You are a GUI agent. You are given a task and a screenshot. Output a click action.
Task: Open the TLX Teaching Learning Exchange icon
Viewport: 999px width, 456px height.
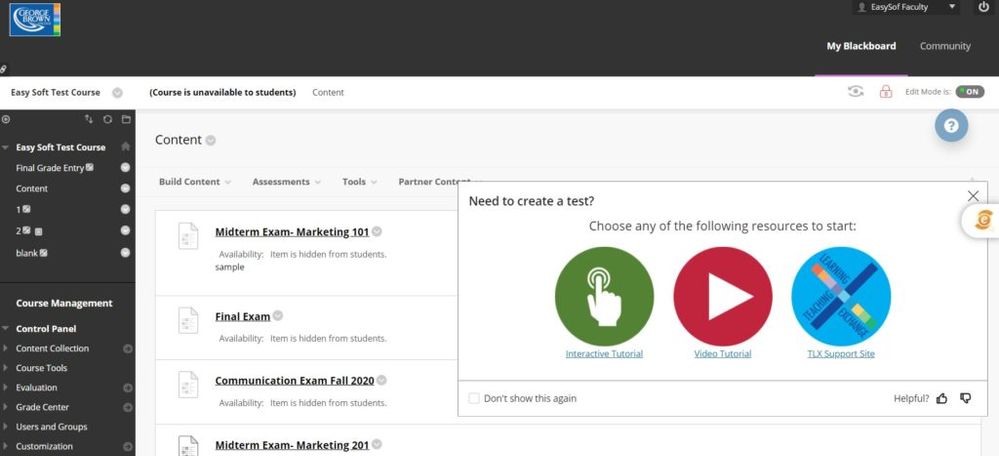click(841, 296)
